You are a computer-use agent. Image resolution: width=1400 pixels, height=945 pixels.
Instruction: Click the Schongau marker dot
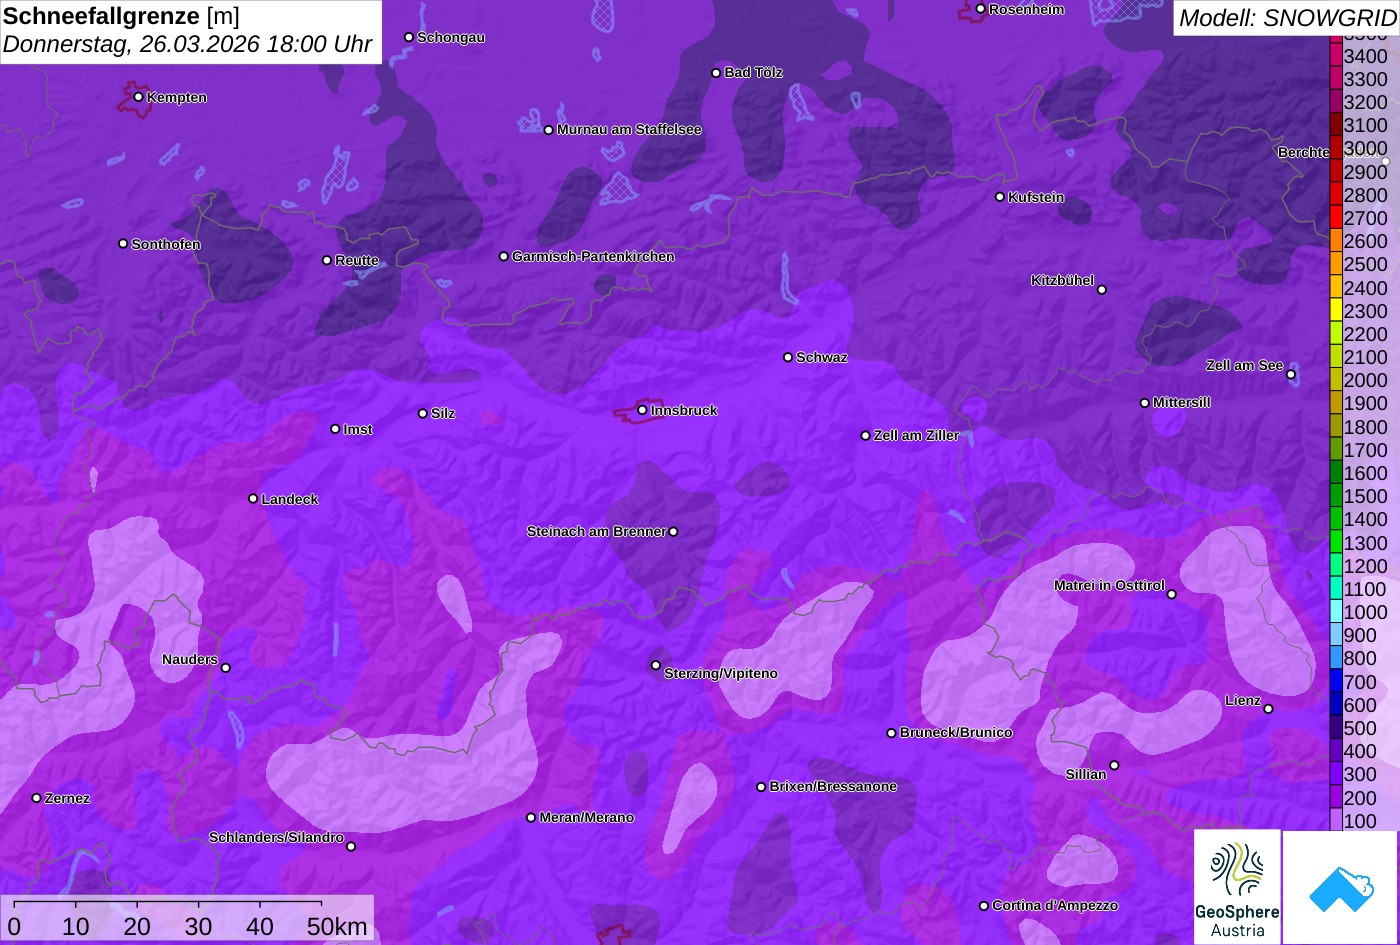point(408,37)
